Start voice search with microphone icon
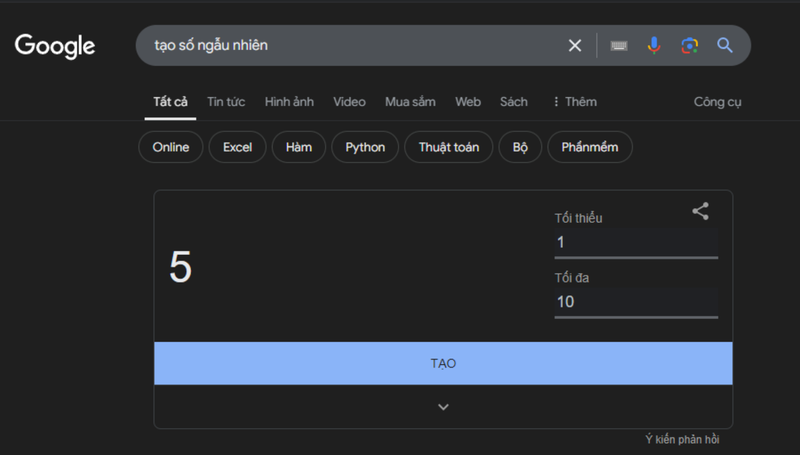Image resolution: width=800 pixels, height=455 pixels. [654, 45]
